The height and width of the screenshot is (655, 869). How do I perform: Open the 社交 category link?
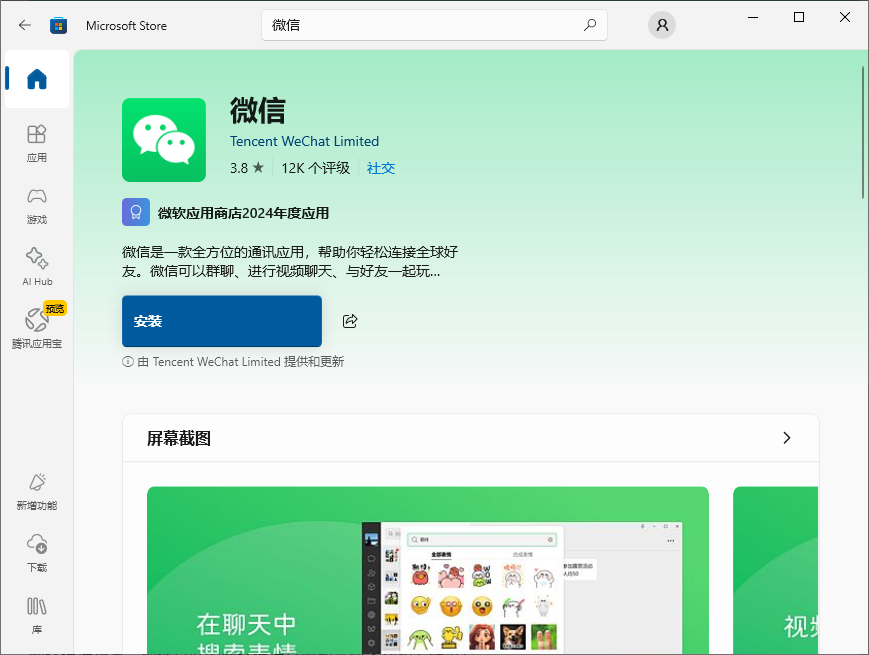380,167
